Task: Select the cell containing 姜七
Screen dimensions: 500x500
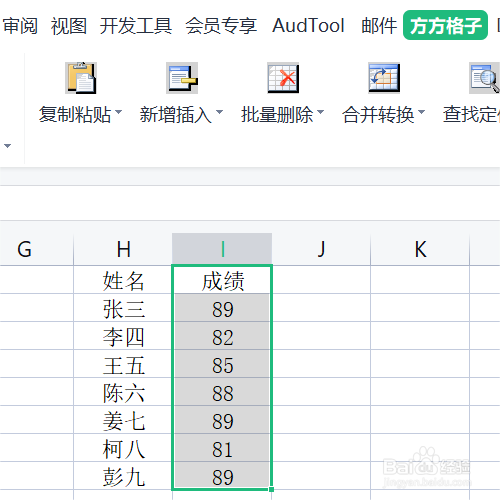Action: pos(123,420)
